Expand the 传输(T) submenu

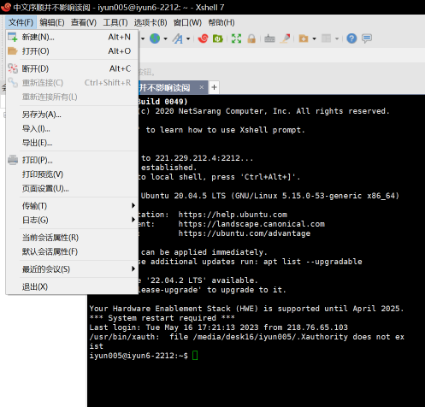(x=72, y=206)
